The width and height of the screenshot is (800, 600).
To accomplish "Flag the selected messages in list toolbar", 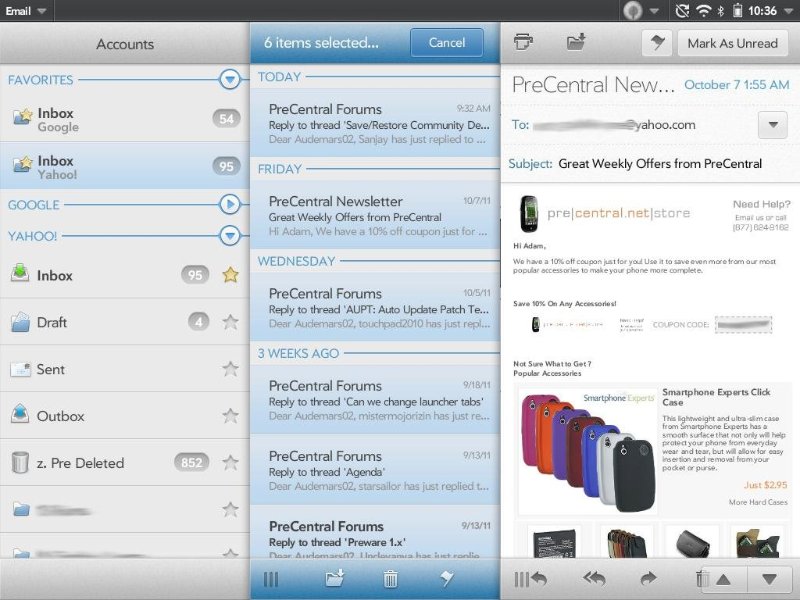I will point(446,579).
